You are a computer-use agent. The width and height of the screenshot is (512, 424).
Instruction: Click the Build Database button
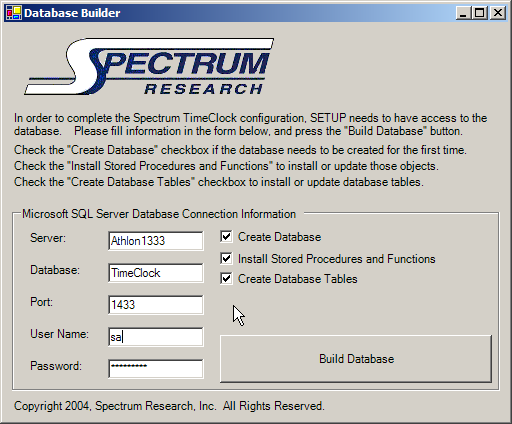click(x=356, y=359)
